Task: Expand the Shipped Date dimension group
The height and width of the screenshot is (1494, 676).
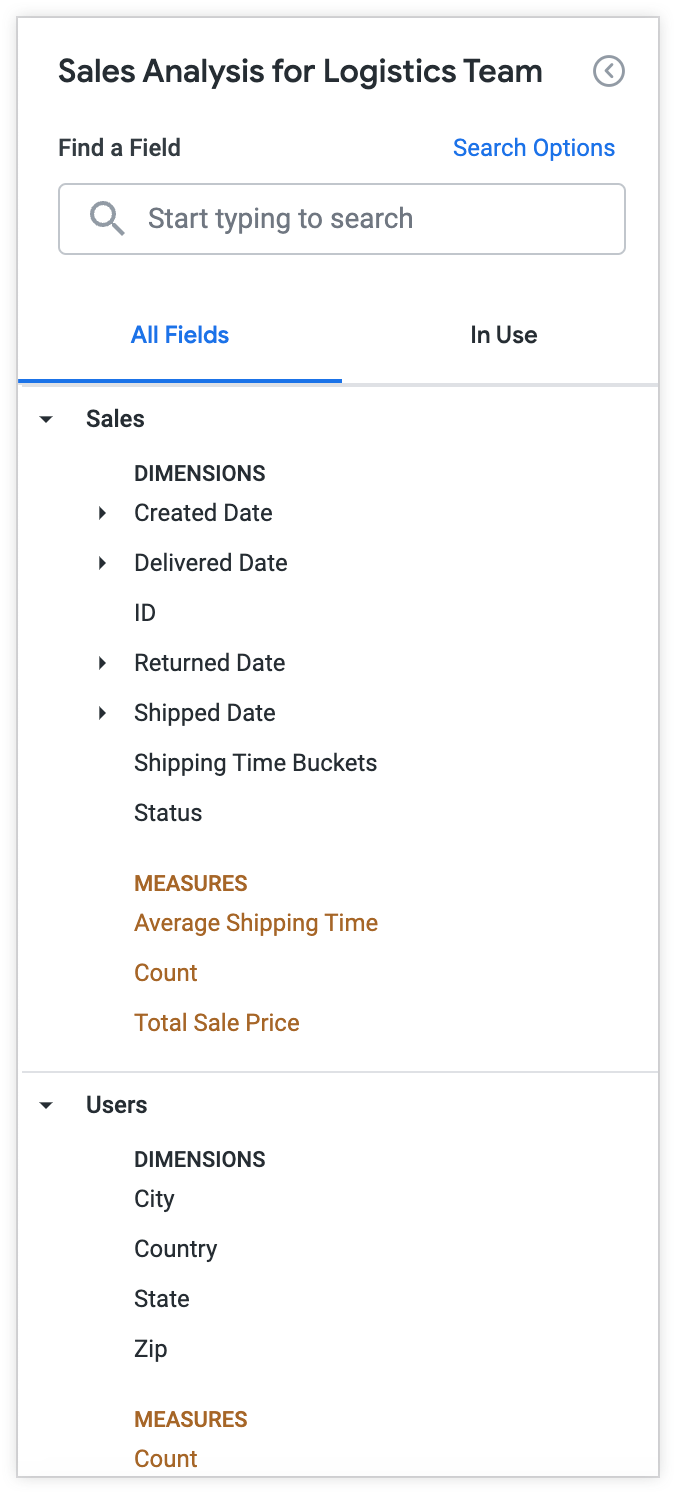Action: coord(102,713)
